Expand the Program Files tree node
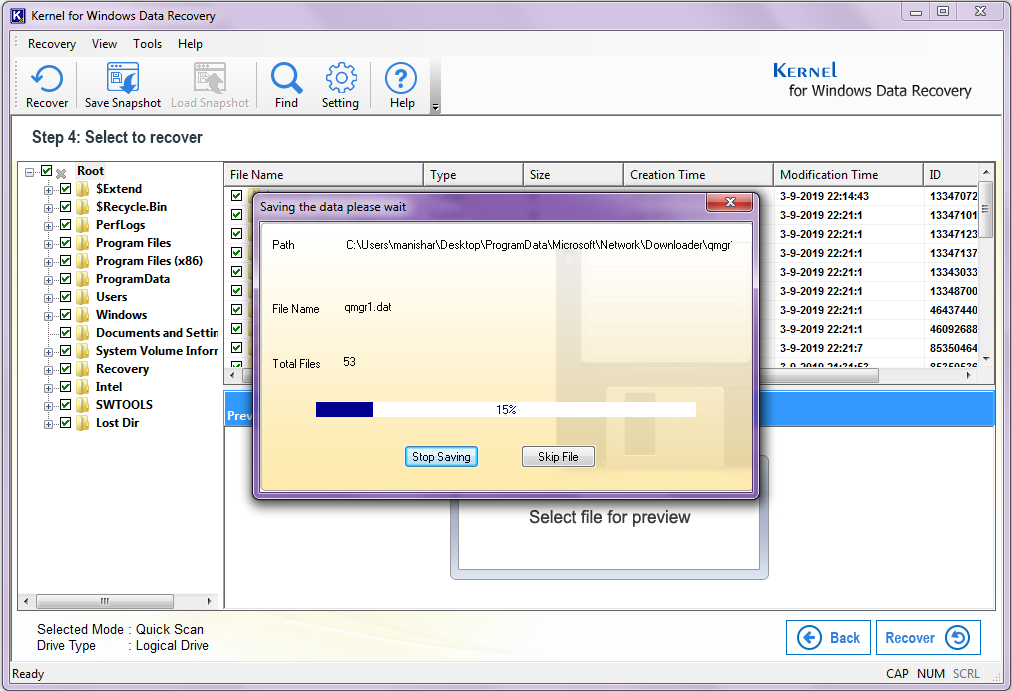 [48, 245]
